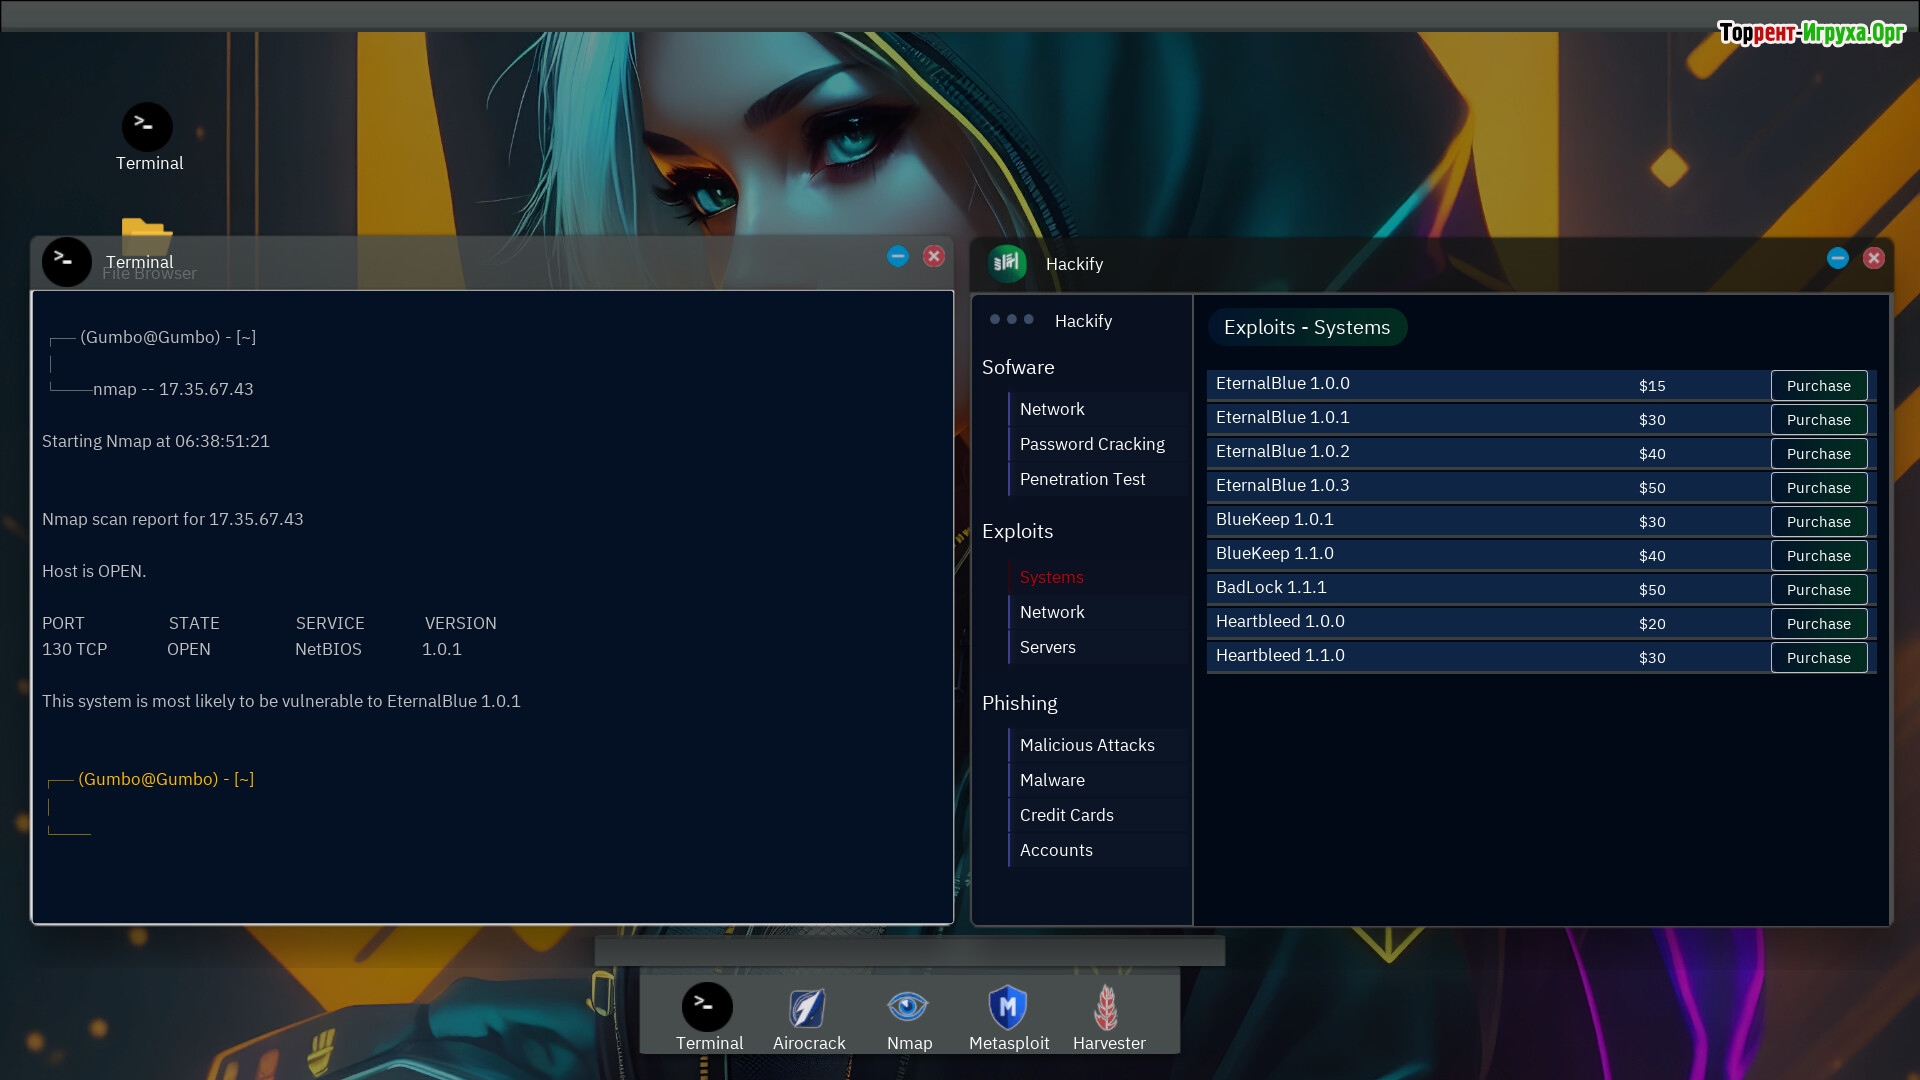Select Servers under Exploits
1920x1080 pixels.
1047,647
